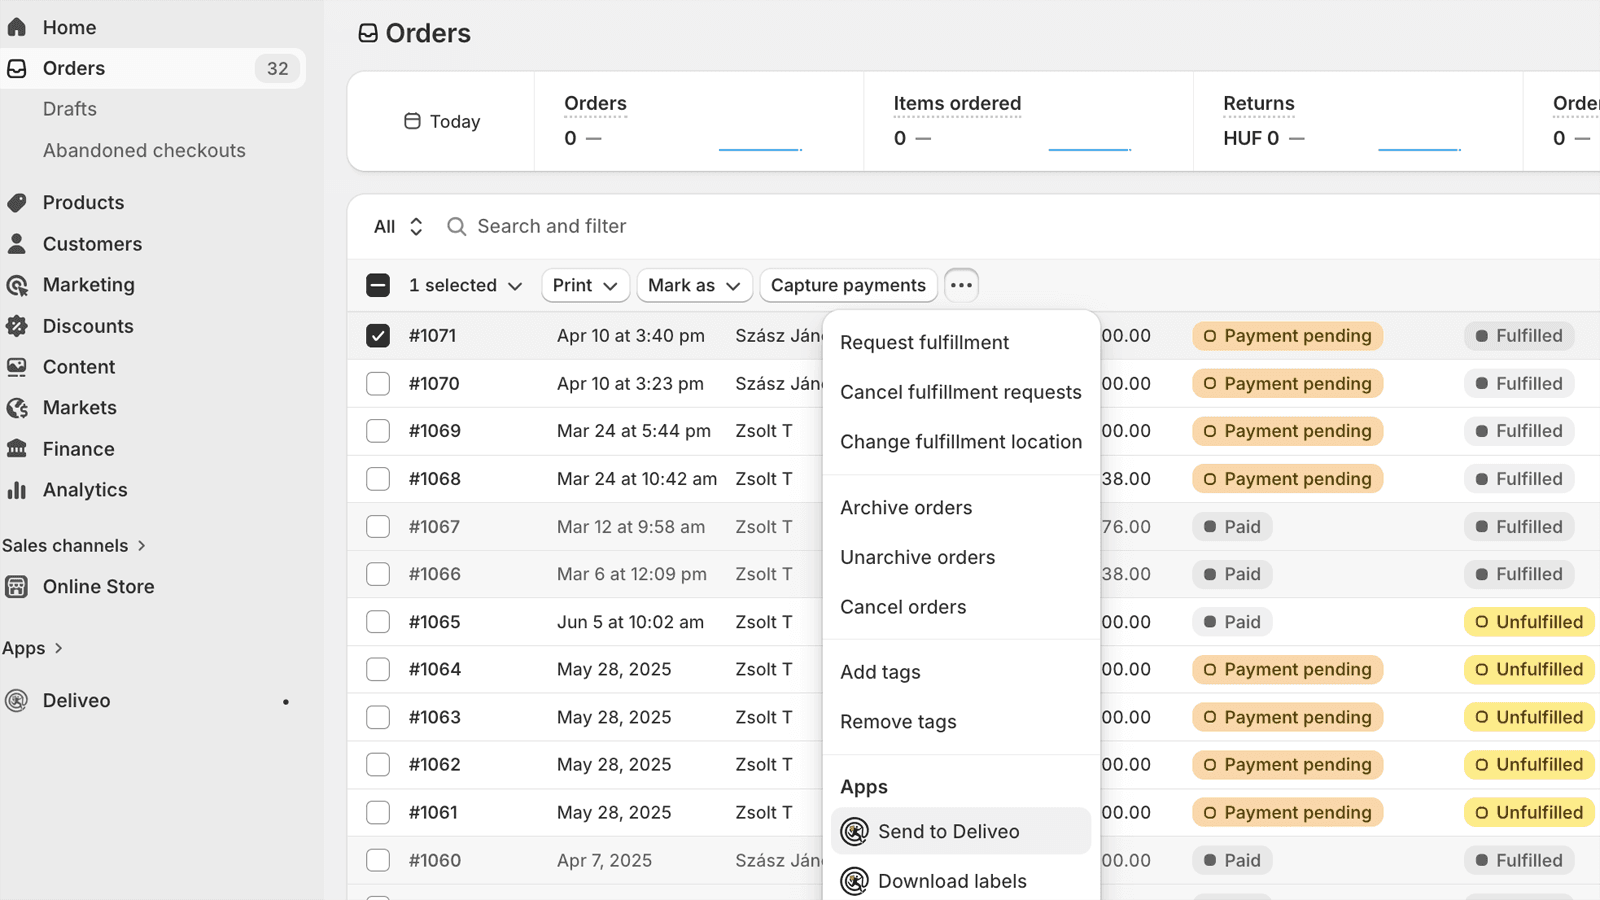Open the Print dropdown
Viewport: 1600px width, 900px height.
pyautogui.click(x=585, y=285)
